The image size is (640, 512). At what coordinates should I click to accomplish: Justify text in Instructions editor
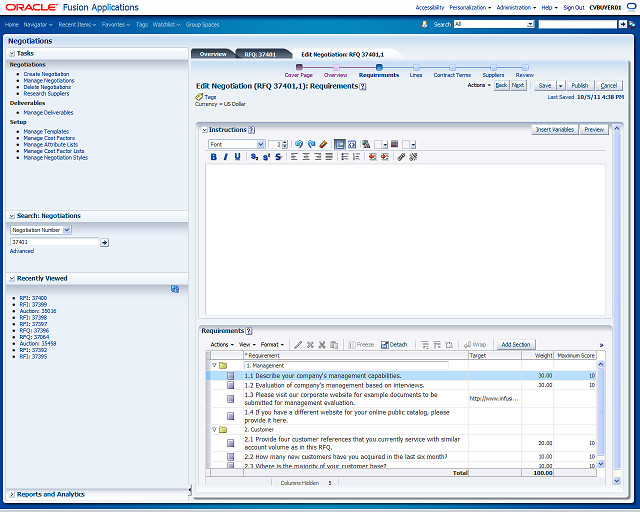tap(329, 157)
